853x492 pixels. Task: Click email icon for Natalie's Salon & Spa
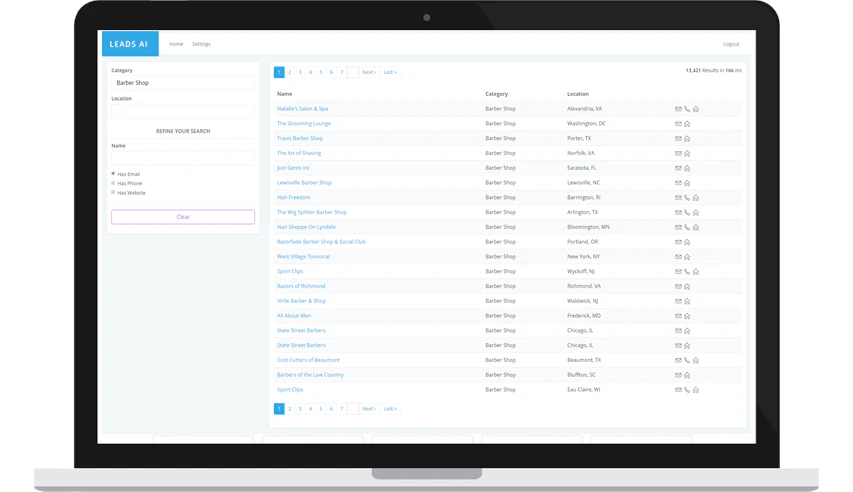[x=678, y=109]
